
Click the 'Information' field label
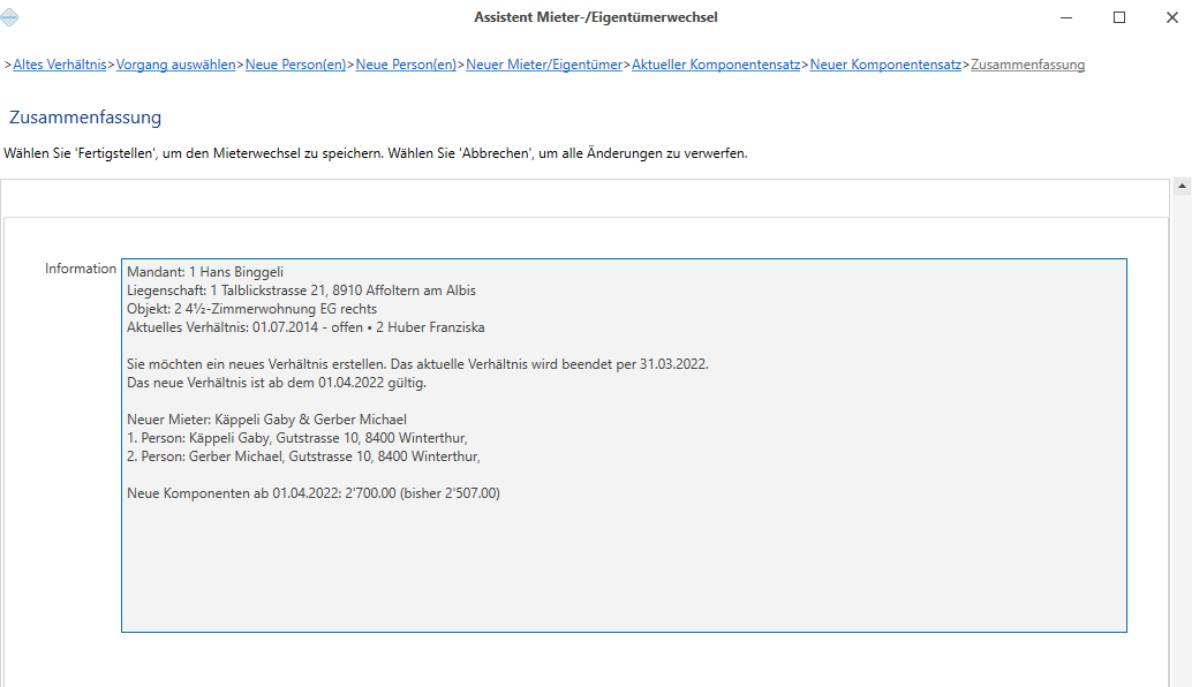81,268
